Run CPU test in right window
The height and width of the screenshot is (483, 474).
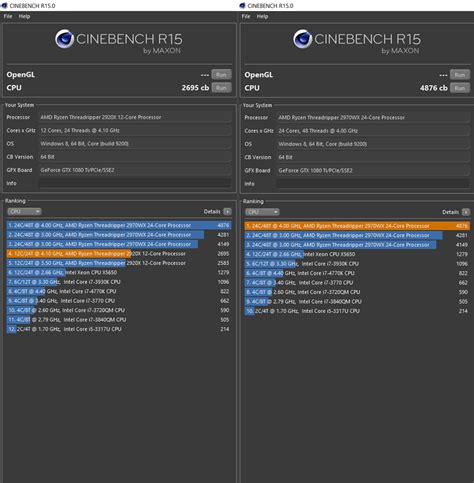coord(460,88)
